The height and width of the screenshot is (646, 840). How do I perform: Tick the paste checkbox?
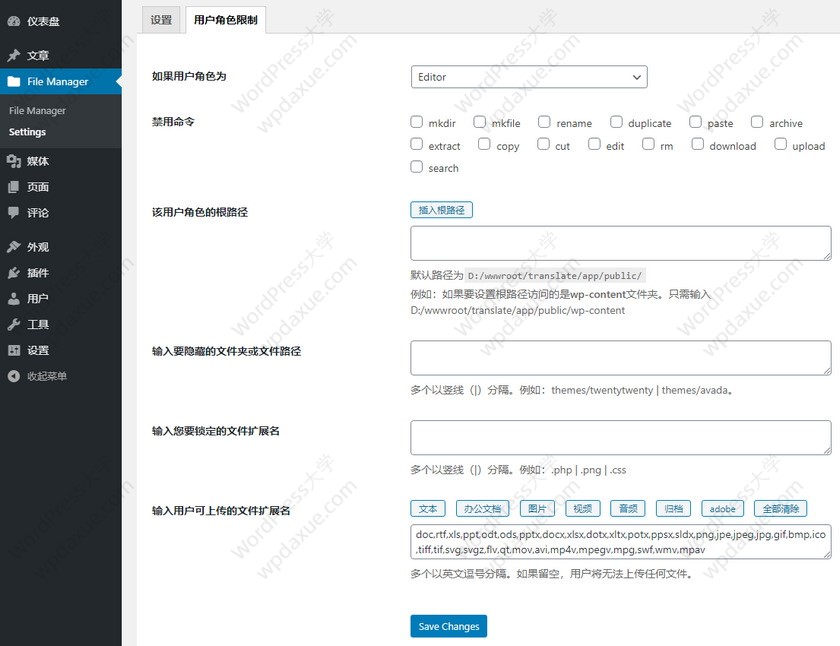point(695,122)
